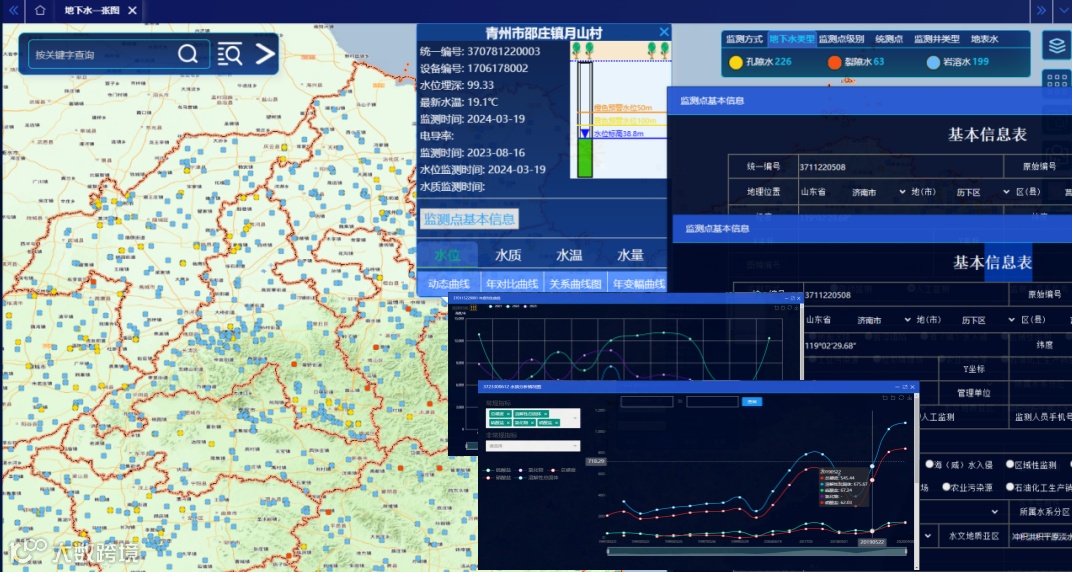This screenshot has height=572, width=1072.
Task: Switch to the 水质 tab
Action: pyautogui.click(x=508, y=255)
